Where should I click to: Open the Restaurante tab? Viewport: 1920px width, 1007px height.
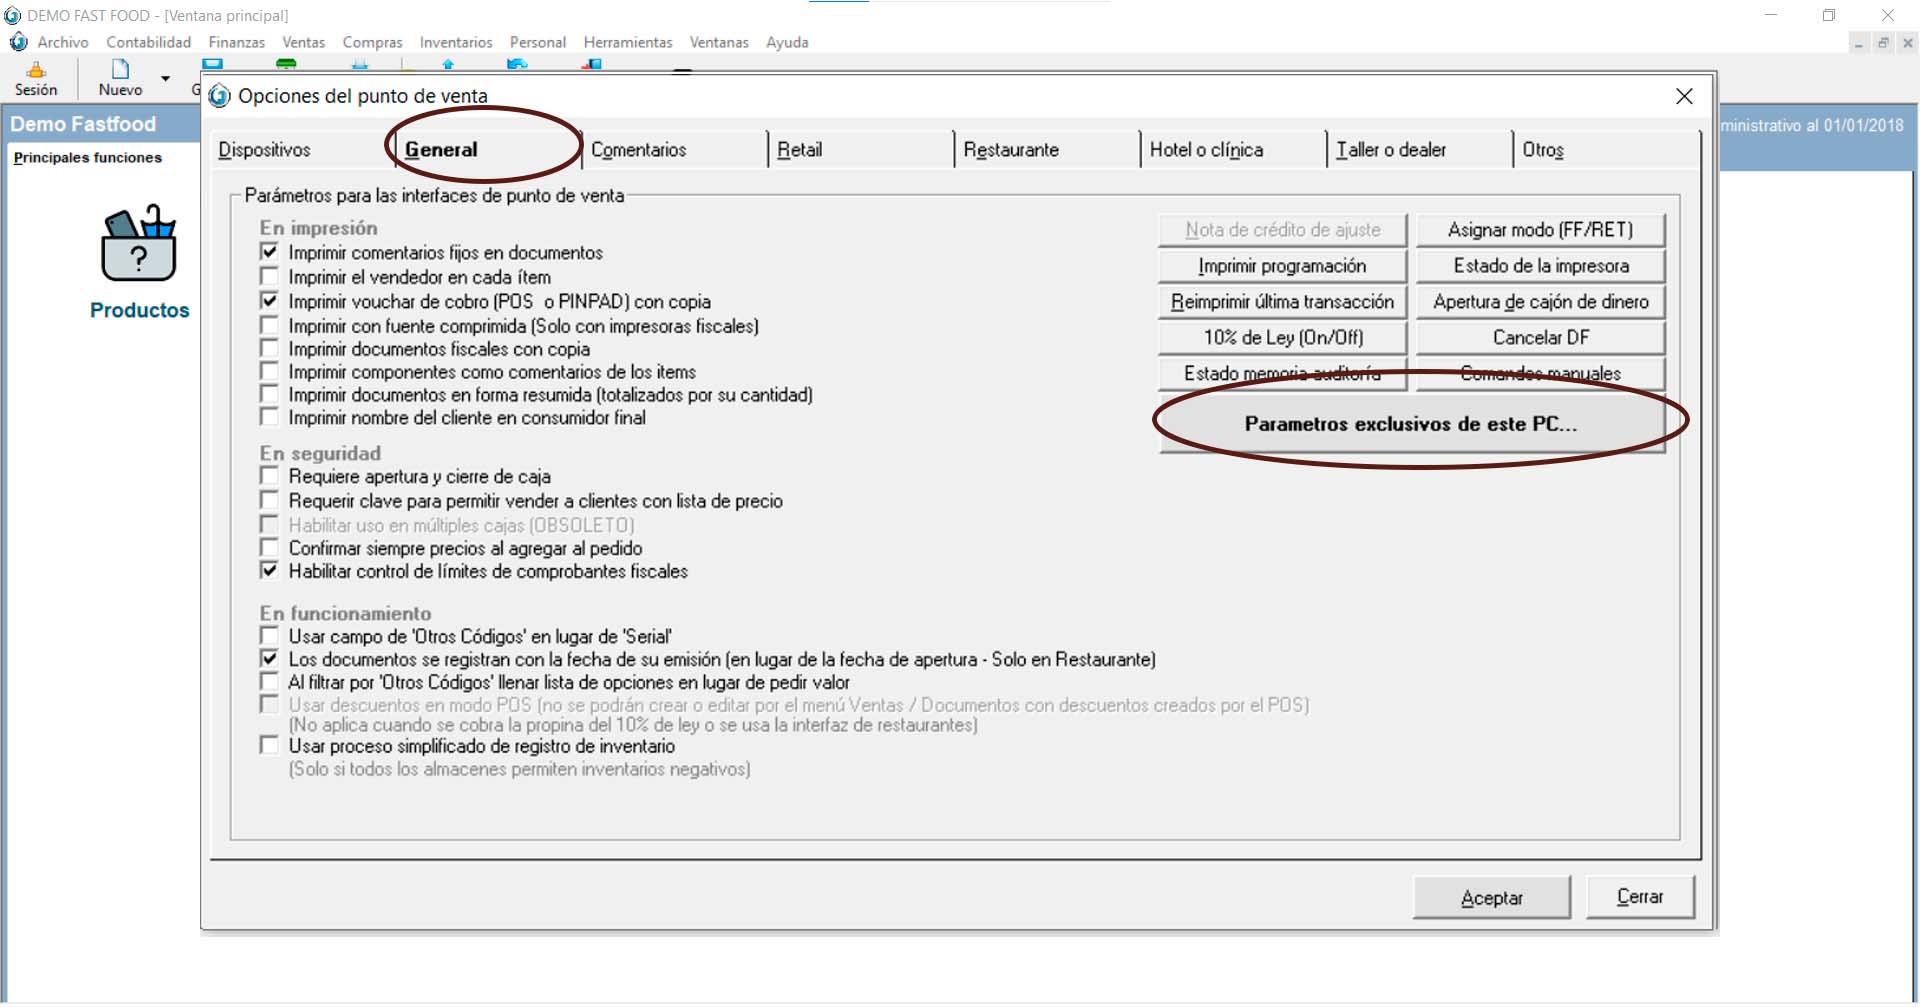click(x=1011, y=150)
